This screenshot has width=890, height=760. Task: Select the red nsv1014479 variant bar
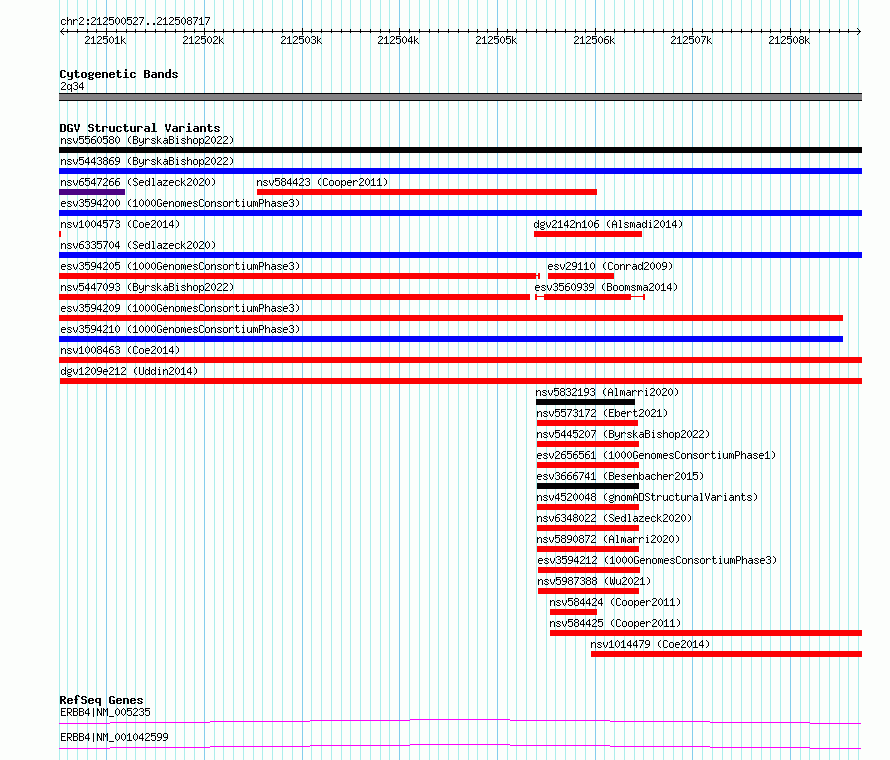click(727, 654)
